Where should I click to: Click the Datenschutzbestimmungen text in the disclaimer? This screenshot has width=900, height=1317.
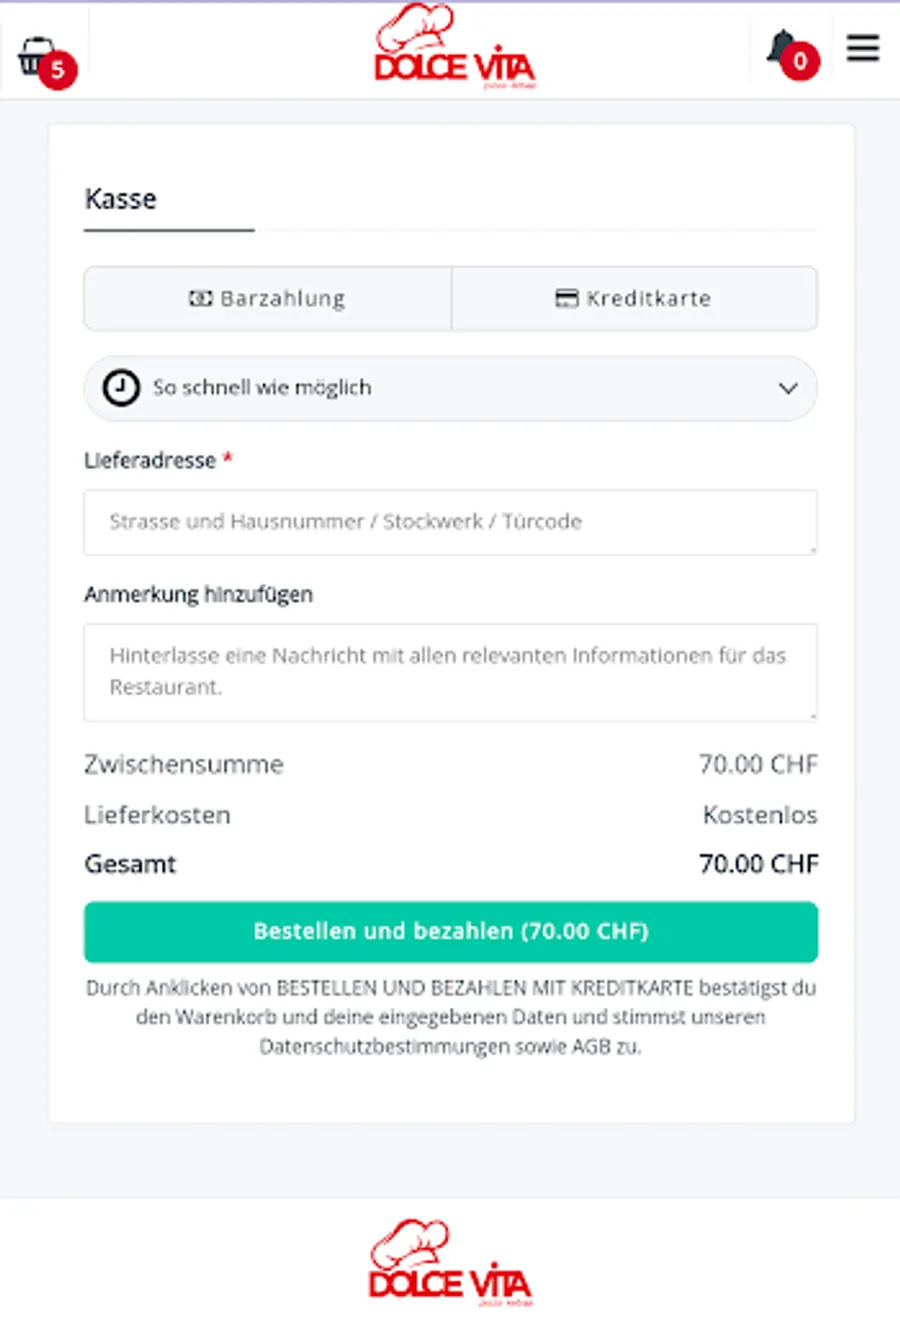[x=385, y=1047]
